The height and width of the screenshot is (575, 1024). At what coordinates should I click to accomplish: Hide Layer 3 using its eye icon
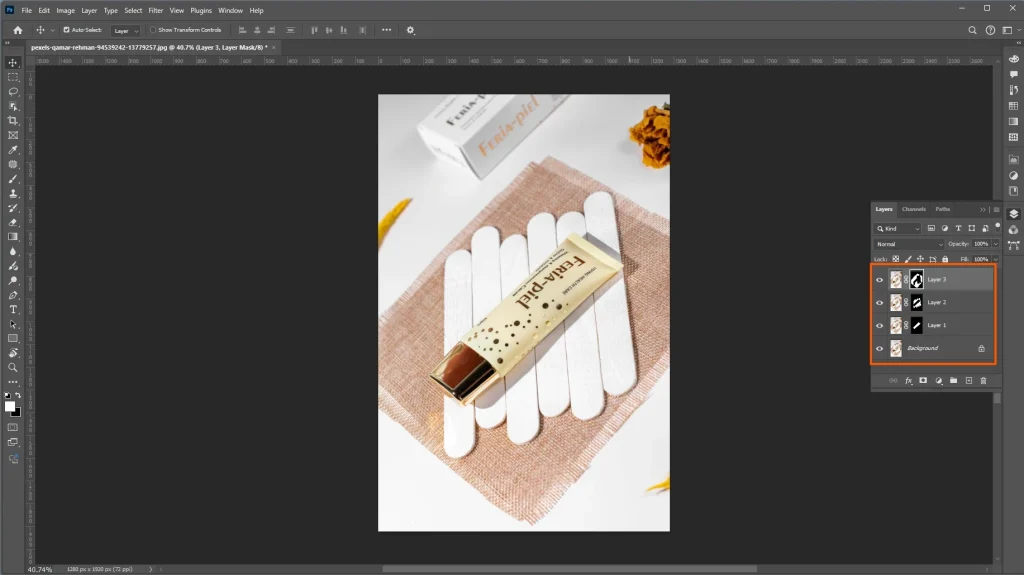coord(879,280)
